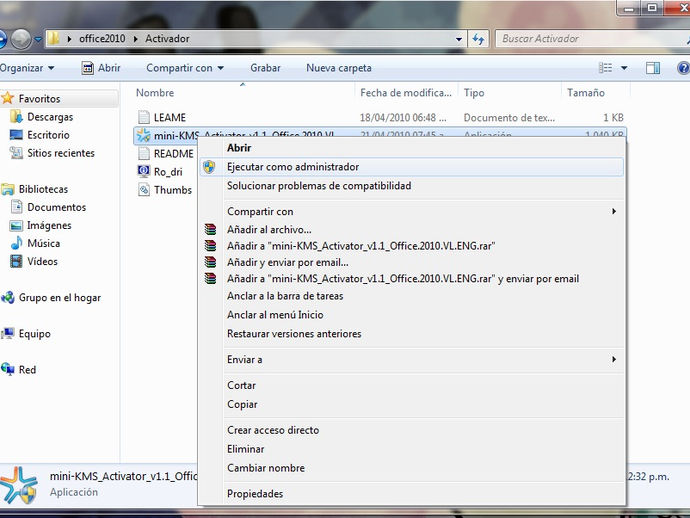Choose Copiar in the context menu

point(411,404)
